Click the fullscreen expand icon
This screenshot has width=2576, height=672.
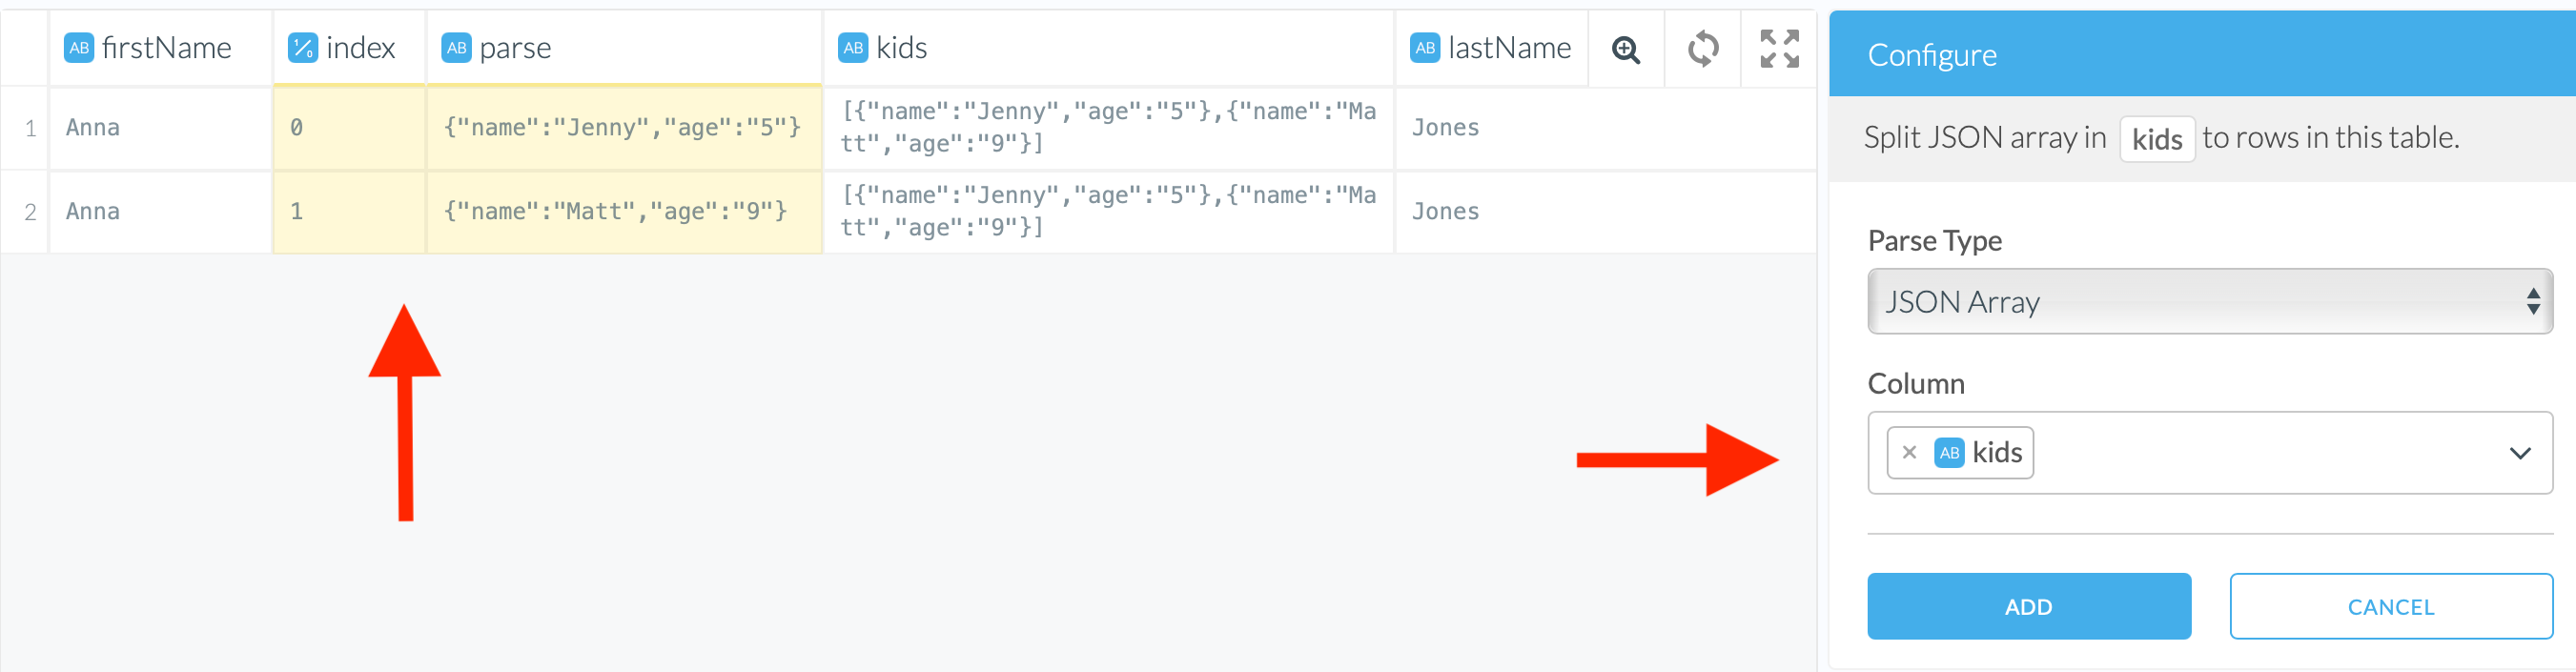[x=1779, y=49]
